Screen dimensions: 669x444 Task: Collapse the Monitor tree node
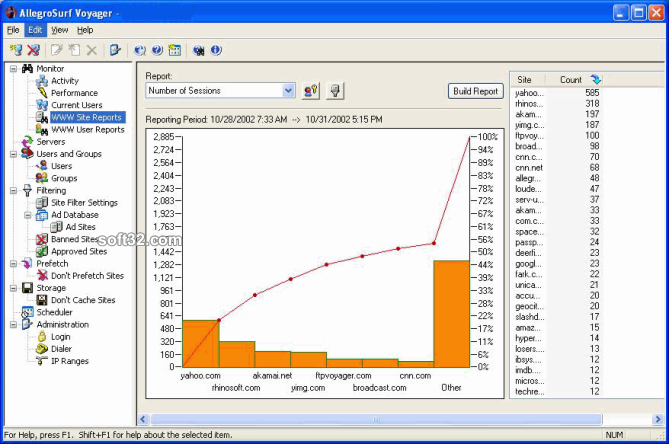click(x=14, y=69)
